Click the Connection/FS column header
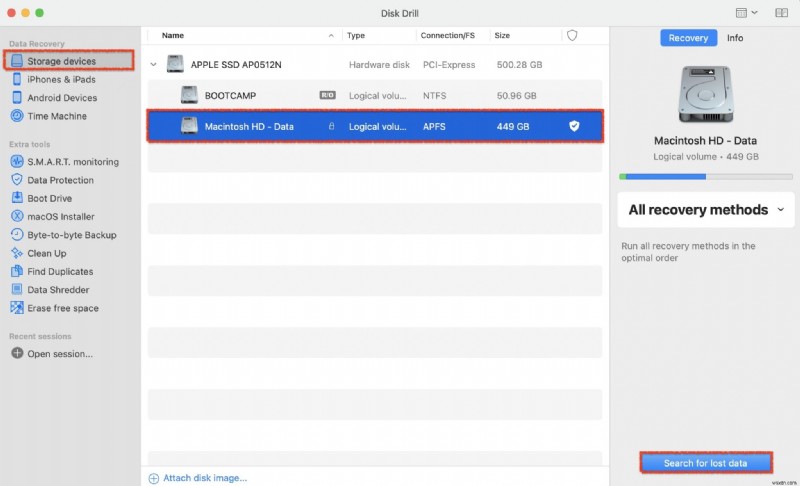This screenshot has width=800, height=486. [447, 35]
